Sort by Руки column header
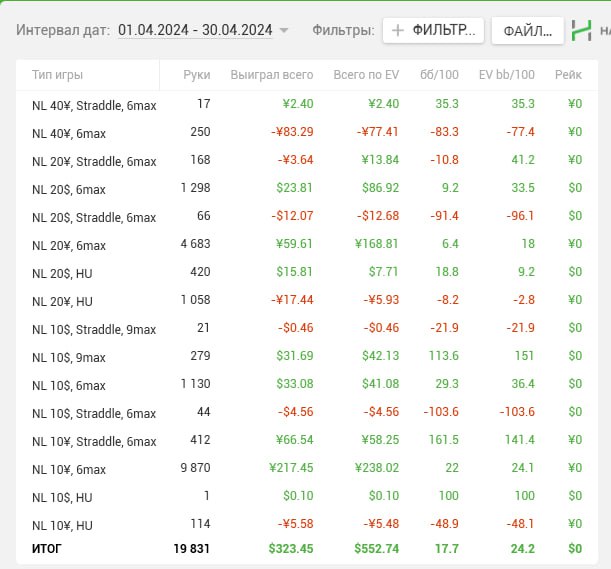Image resolution: width=611 pixels, height=569 pixels. pos(197,74)
